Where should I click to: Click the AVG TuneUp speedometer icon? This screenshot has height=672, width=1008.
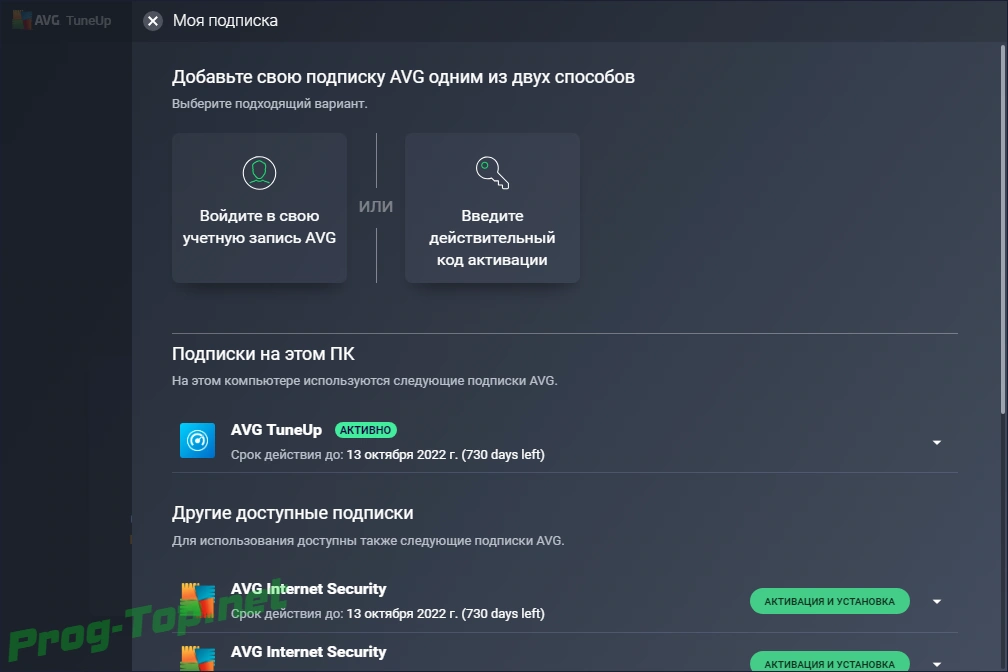(197, 440)
